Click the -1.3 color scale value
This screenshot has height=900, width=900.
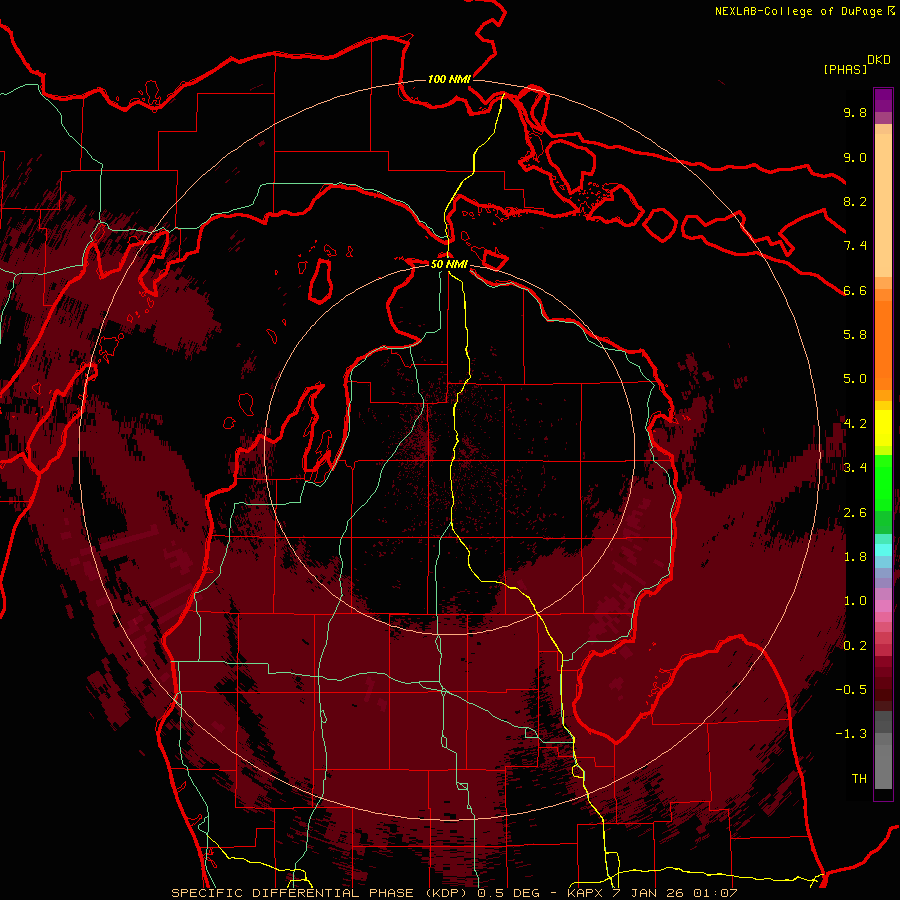(x=851, y=734)
